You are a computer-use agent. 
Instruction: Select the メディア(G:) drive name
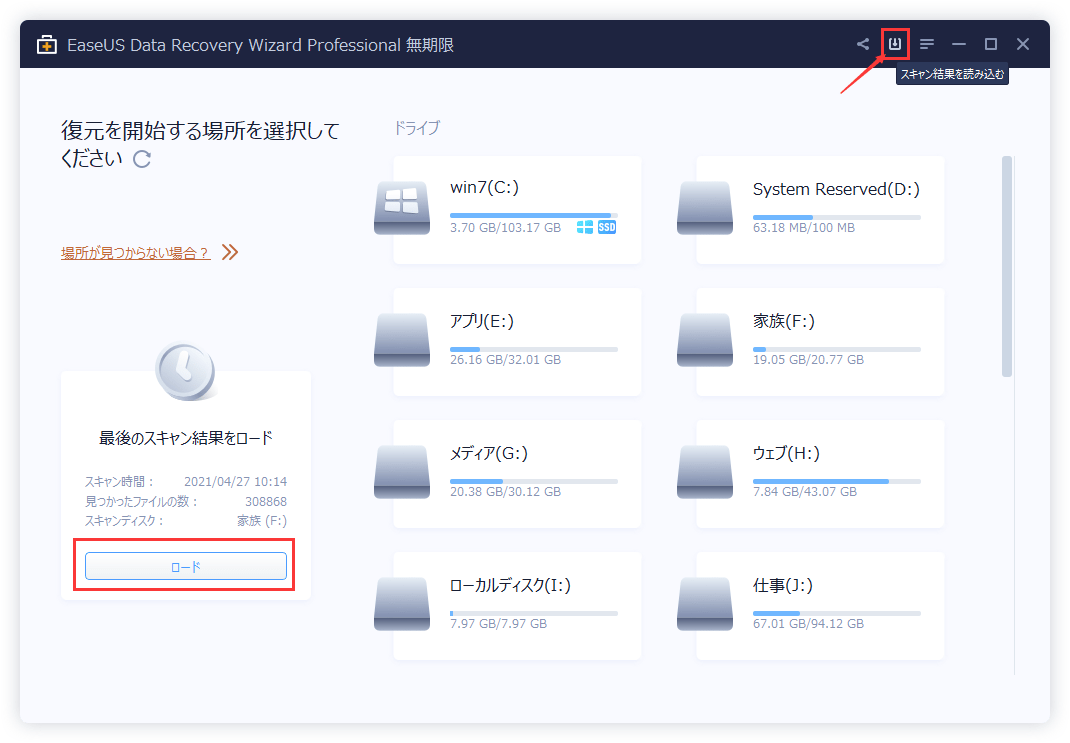click(489, 453)
